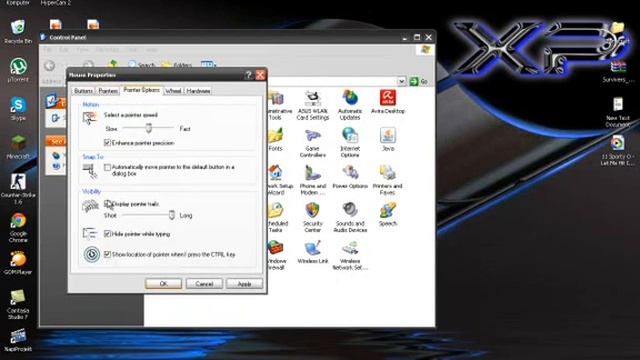Click Go button beside address bar

click(419, 81)
